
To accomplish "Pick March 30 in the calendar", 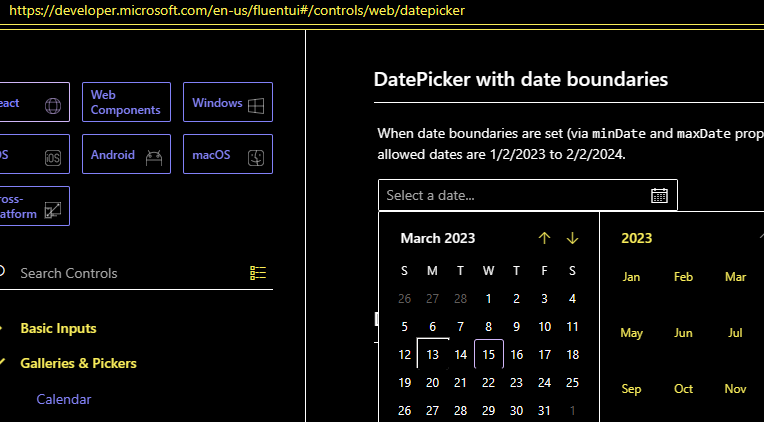I will pyautogui.click(x=516, y=410).
